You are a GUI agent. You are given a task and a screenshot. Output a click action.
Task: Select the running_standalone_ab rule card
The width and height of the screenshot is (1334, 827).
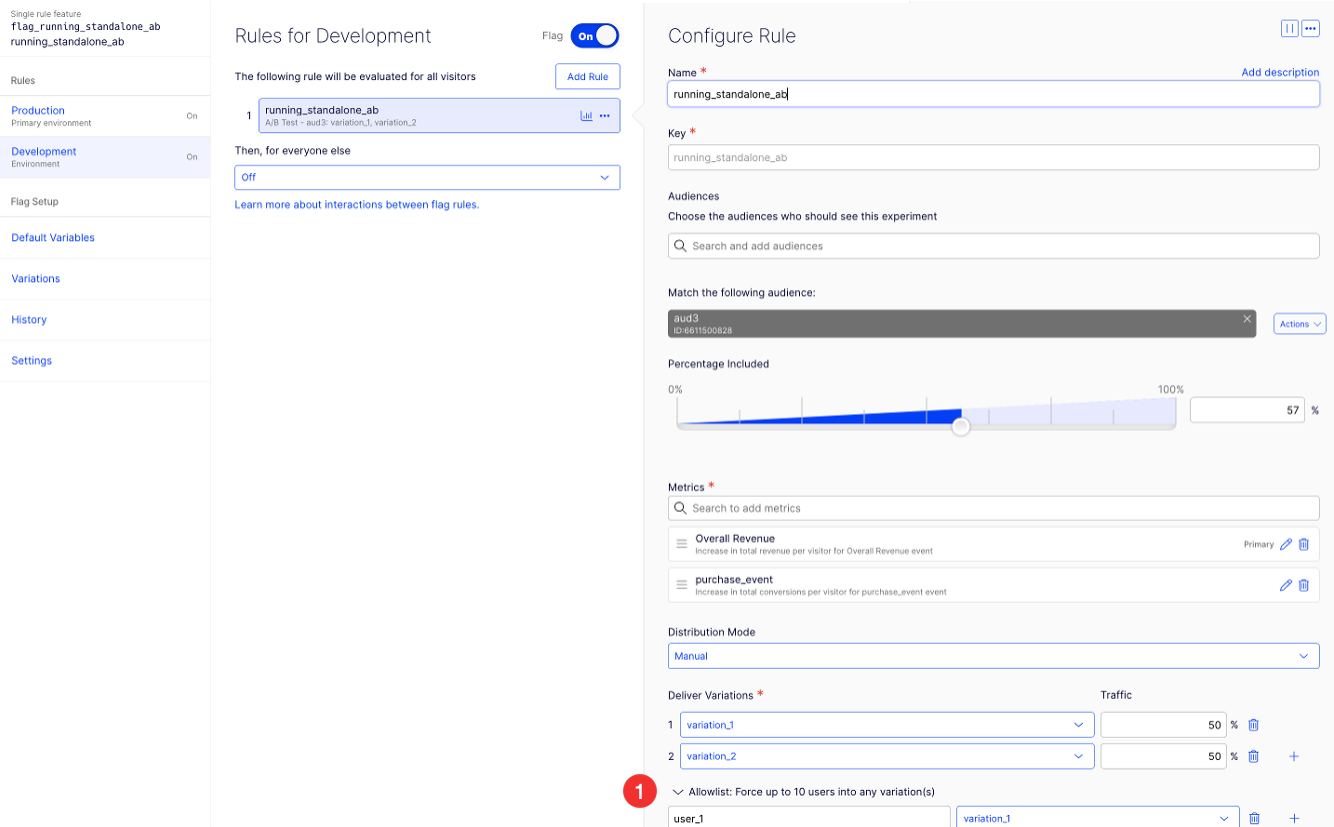click(x=439, y=116)
